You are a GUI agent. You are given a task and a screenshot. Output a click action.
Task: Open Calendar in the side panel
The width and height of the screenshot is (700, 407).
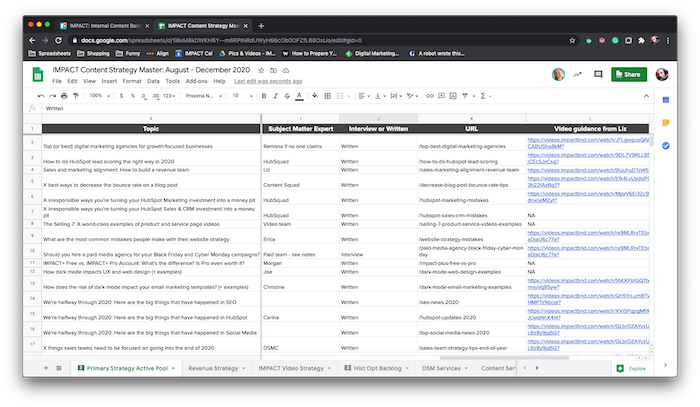[x=666, y=100]
